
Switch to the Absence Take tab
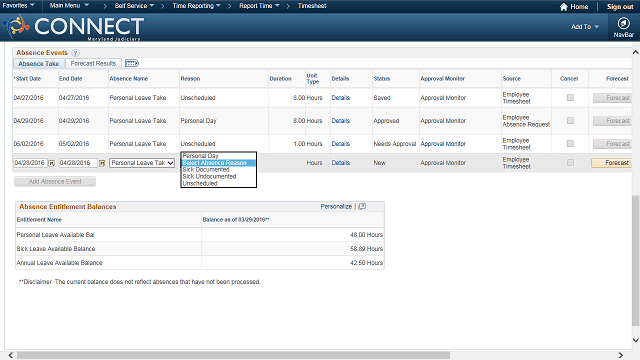pos(39,64)
